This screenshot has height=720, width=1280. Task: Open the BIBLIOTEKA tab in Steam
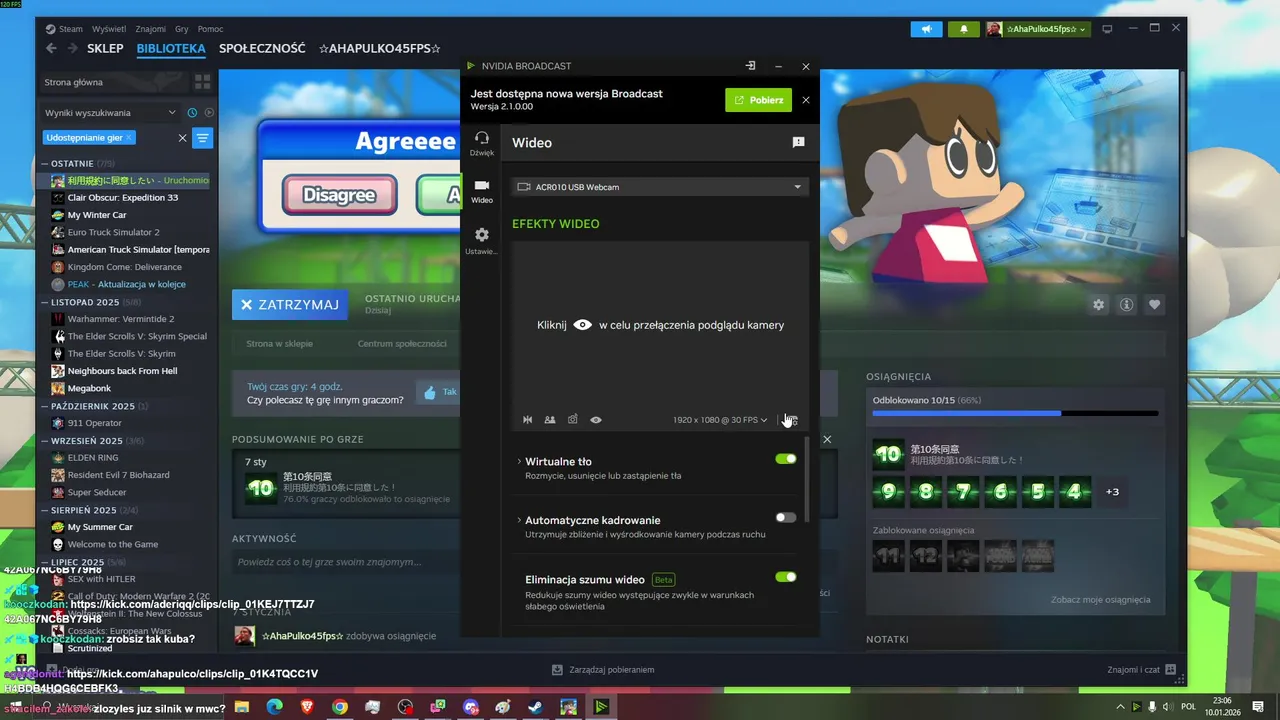171,48
